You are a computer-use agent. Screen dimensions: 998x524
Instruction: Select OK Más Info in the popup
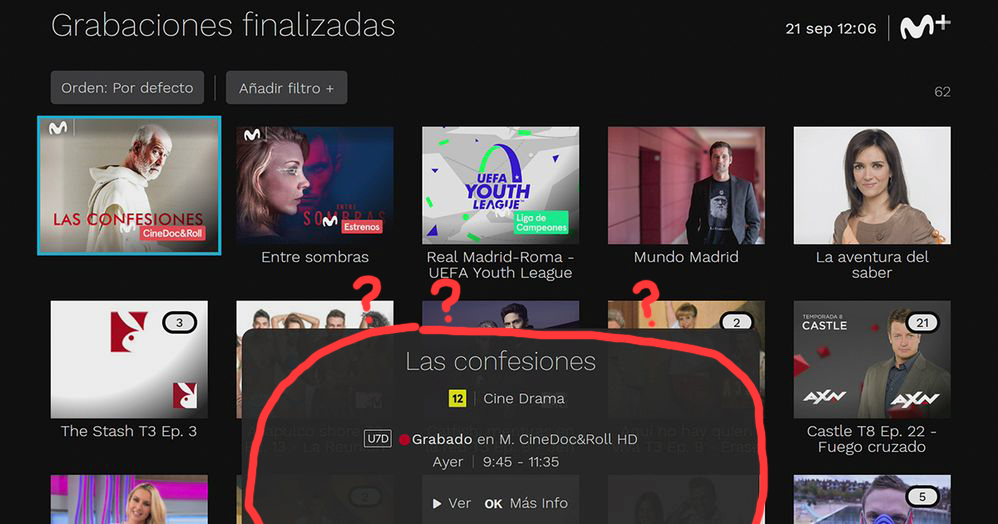point(526,504)
